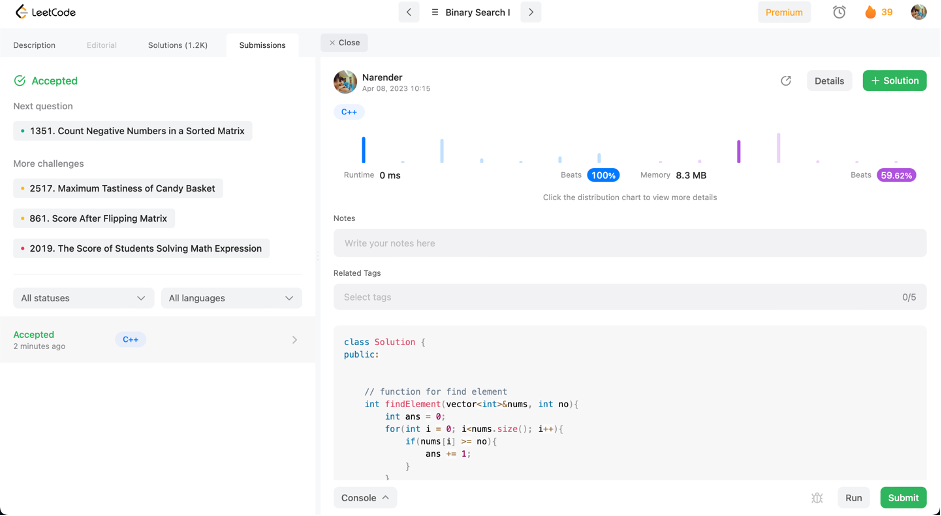The width and height of the screenshot is (941, 516).
Task: Close the submission detail panel
Action: point(344,43)
